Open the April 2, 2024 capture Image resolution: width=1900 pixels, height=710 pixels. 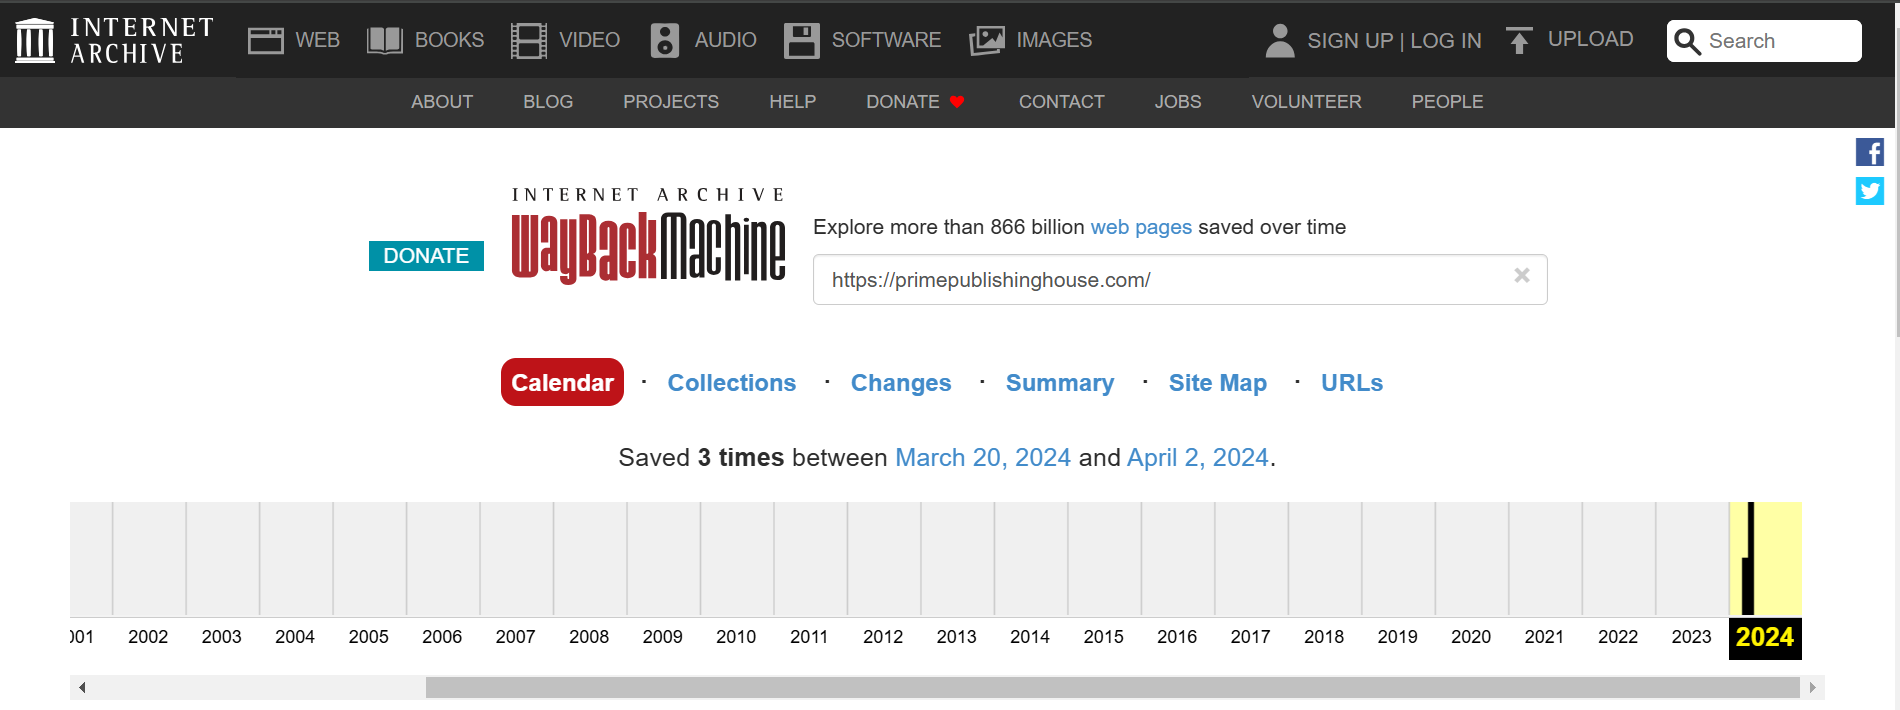pos(1198,457)
